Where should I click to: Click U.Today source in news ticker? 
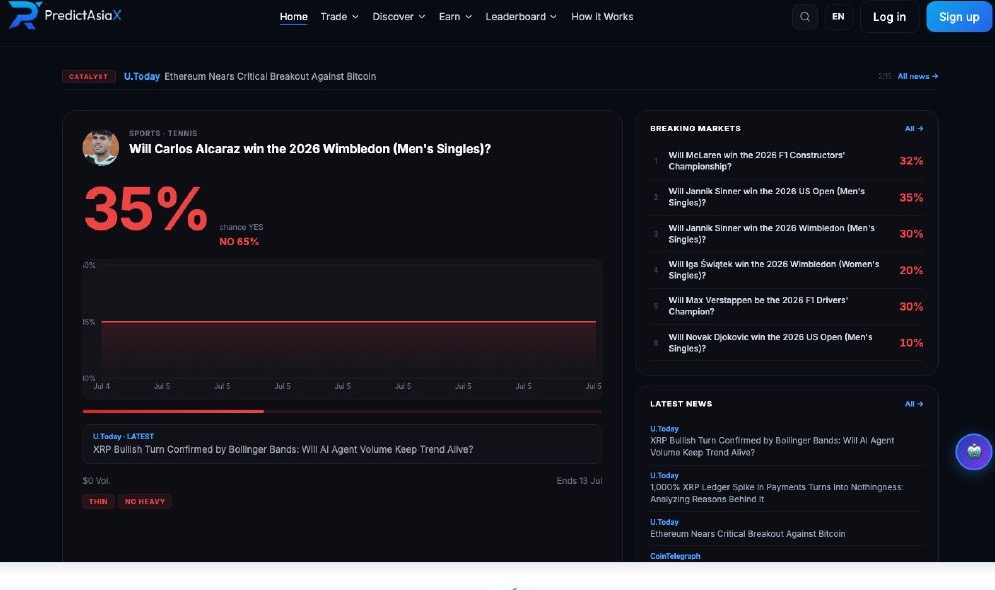point(142,76)
